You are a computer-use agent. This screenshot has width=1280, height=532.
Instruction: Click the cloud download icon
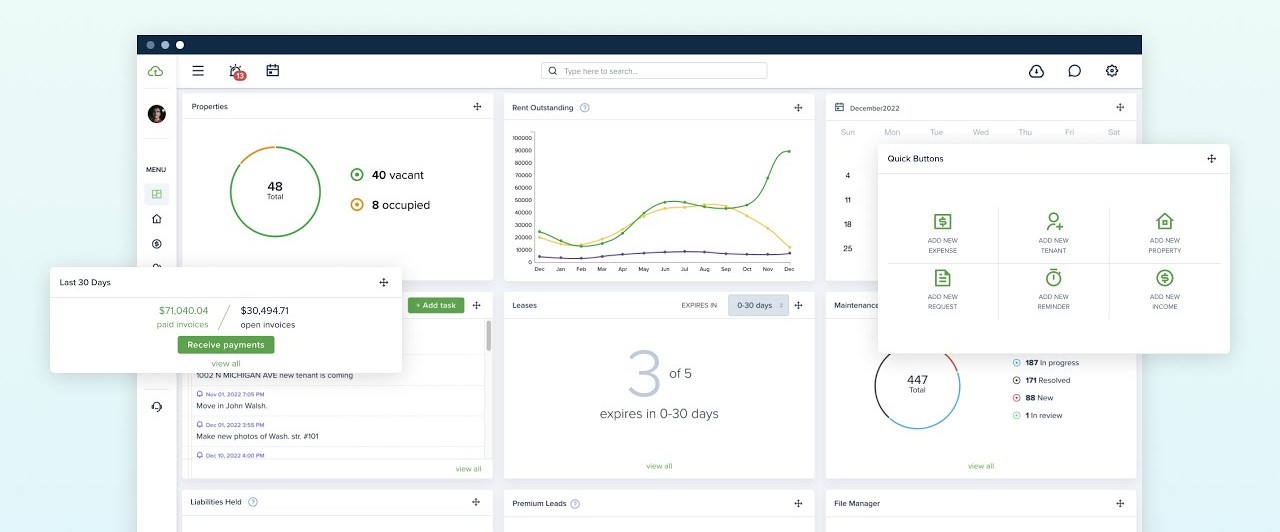coord(1036,71)
